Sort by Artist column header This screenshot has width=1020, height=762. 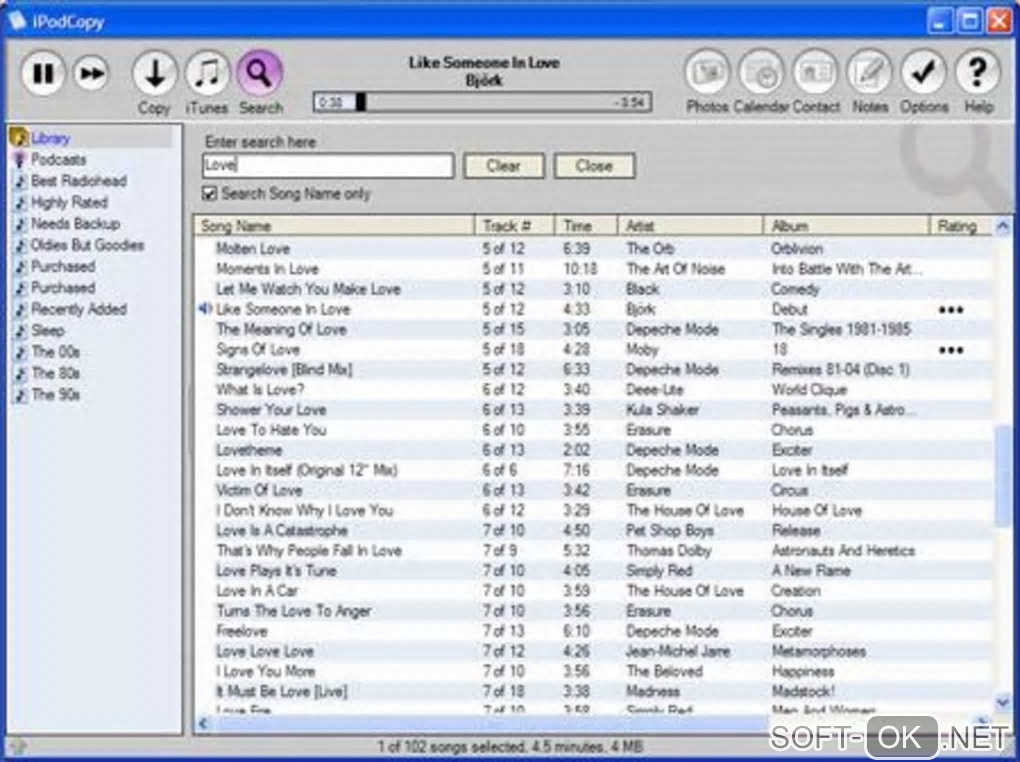pyautogui.click(x=690, y=226)
